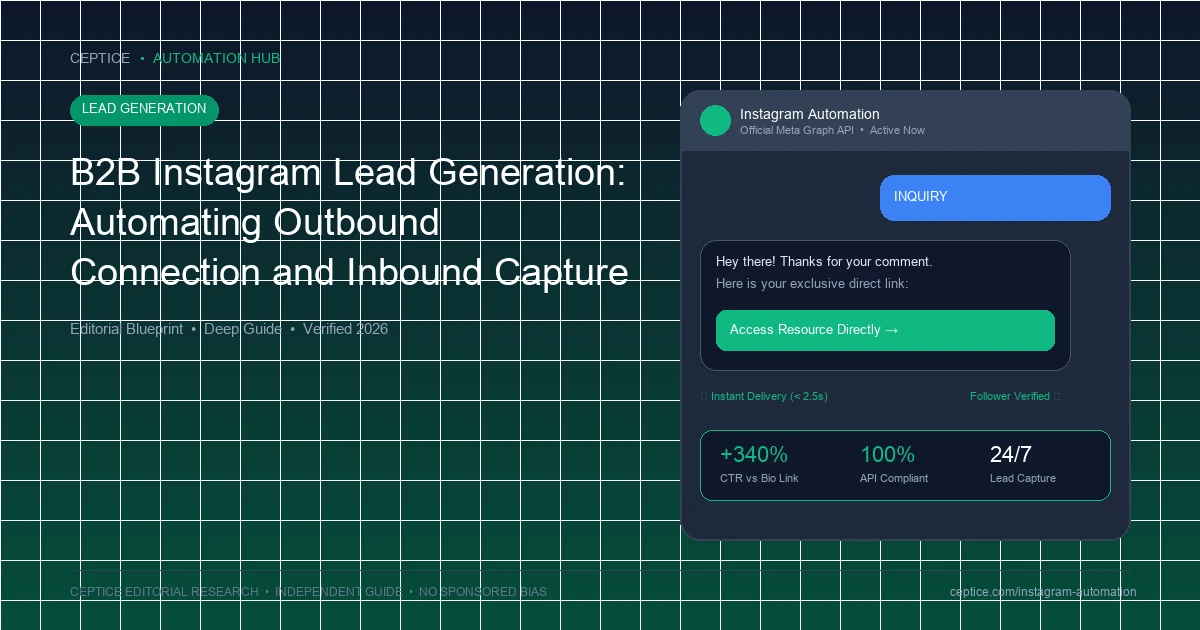Click the Access Resource Directly button
The image size is (1200, 630).
885,330
